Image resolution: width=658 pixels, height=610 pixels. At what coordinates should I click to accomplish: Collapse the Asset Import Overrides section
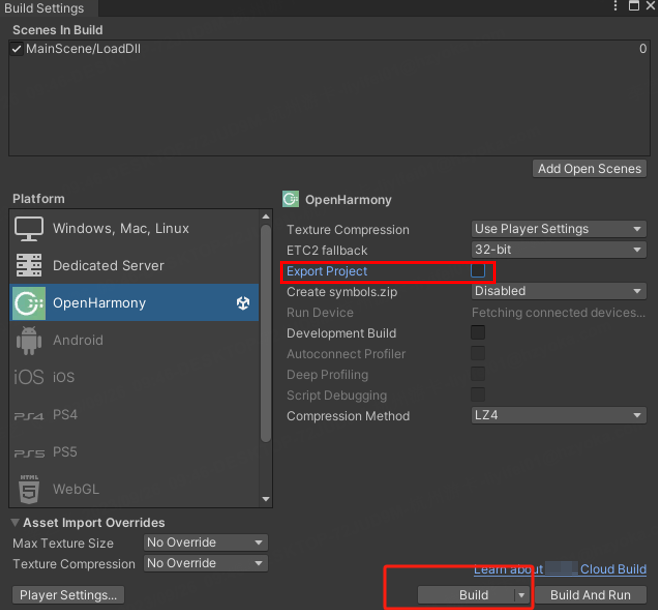point(15,523)
